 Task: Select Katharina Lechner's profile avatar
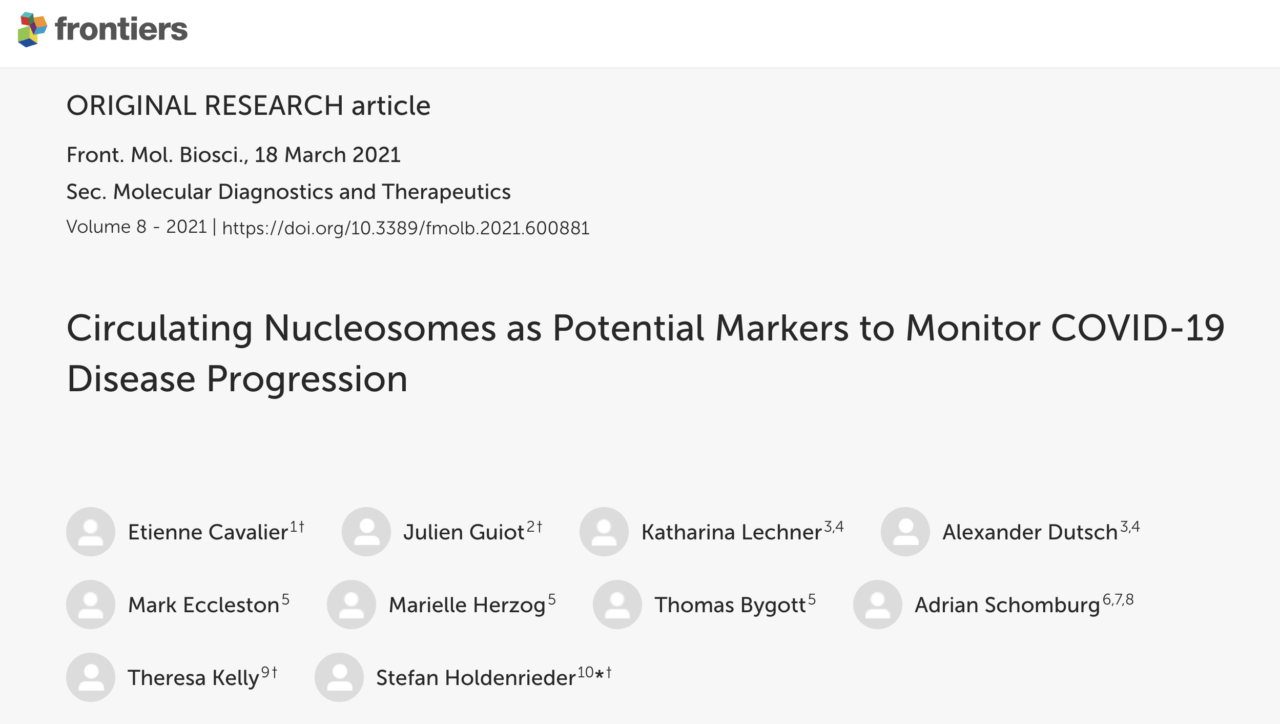point(604,532)
